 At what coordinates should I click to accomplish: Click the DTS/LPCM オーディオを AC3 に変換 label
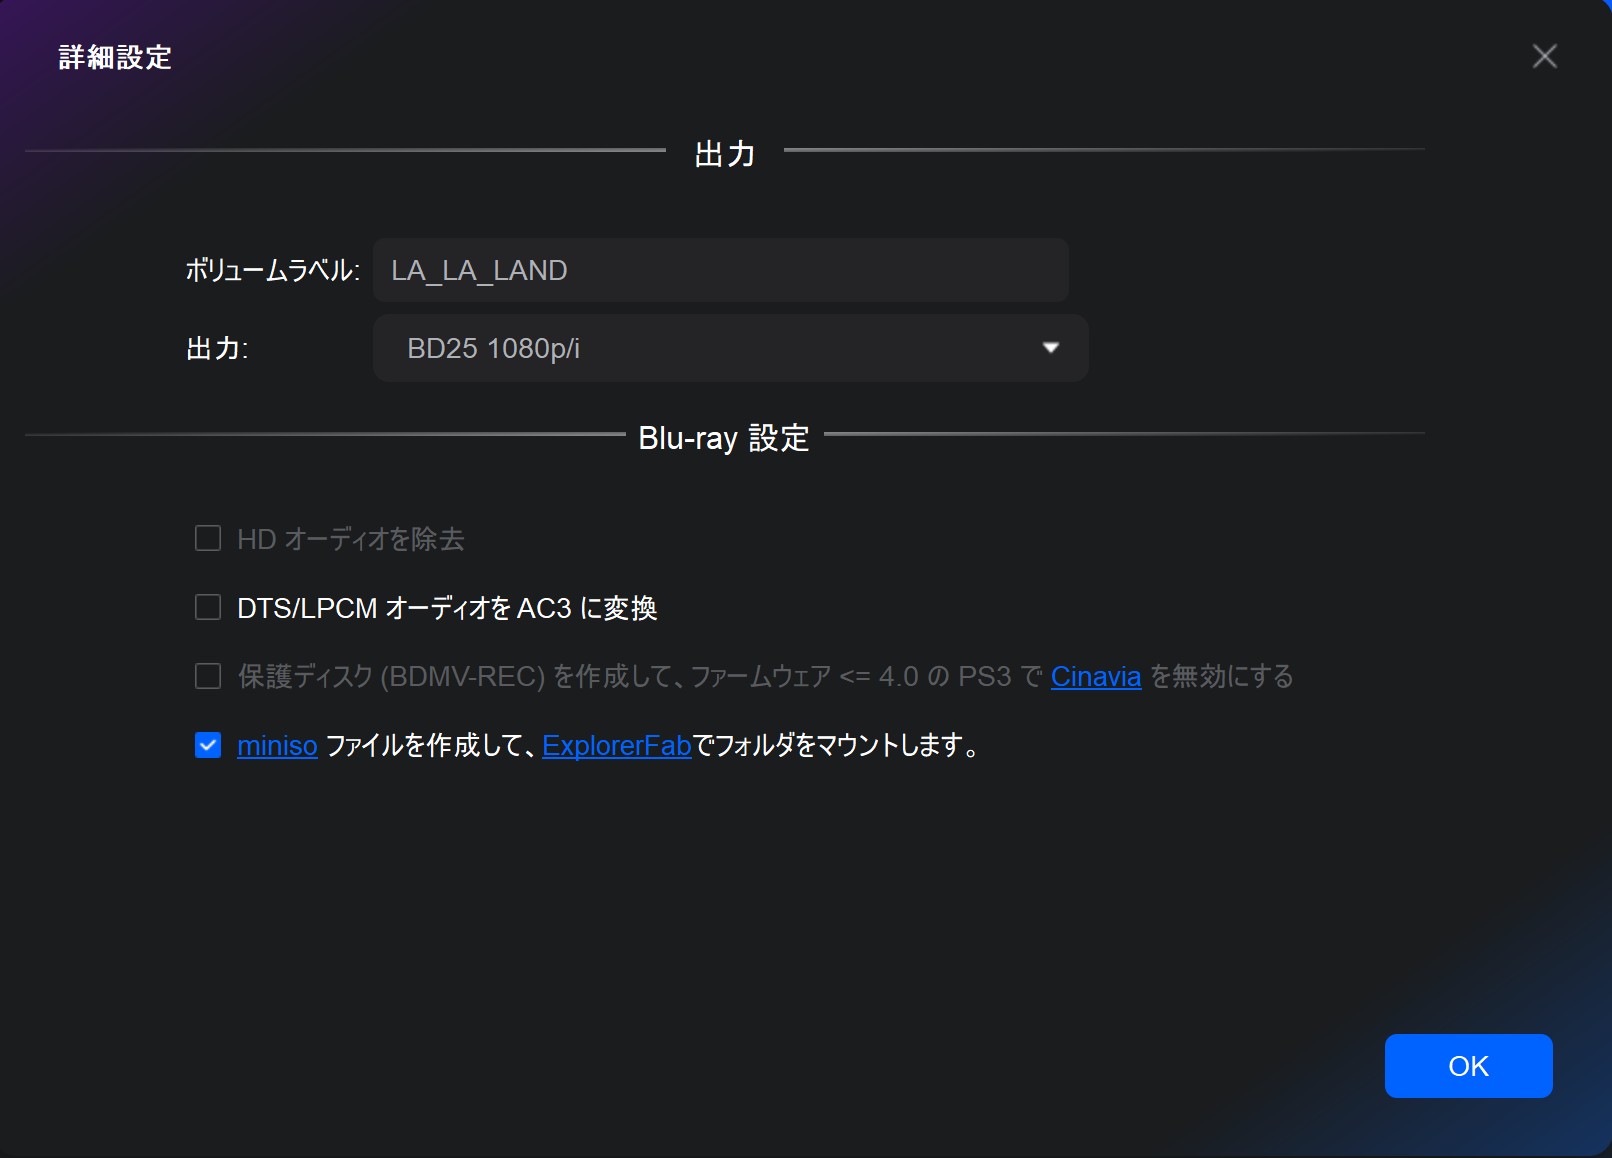447,608
